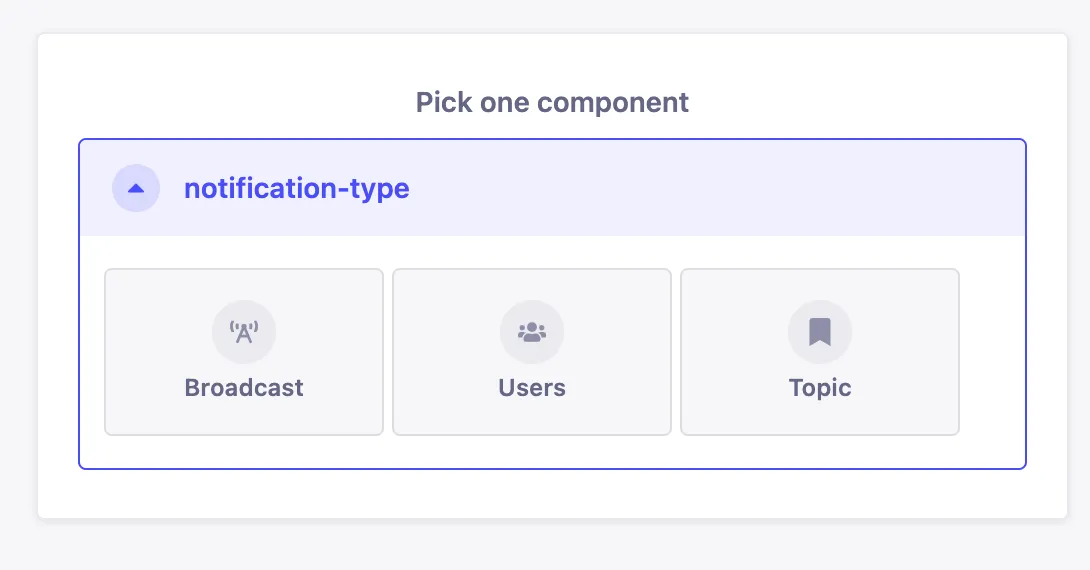Select the Broadcast component card

(x=244, y=352)
